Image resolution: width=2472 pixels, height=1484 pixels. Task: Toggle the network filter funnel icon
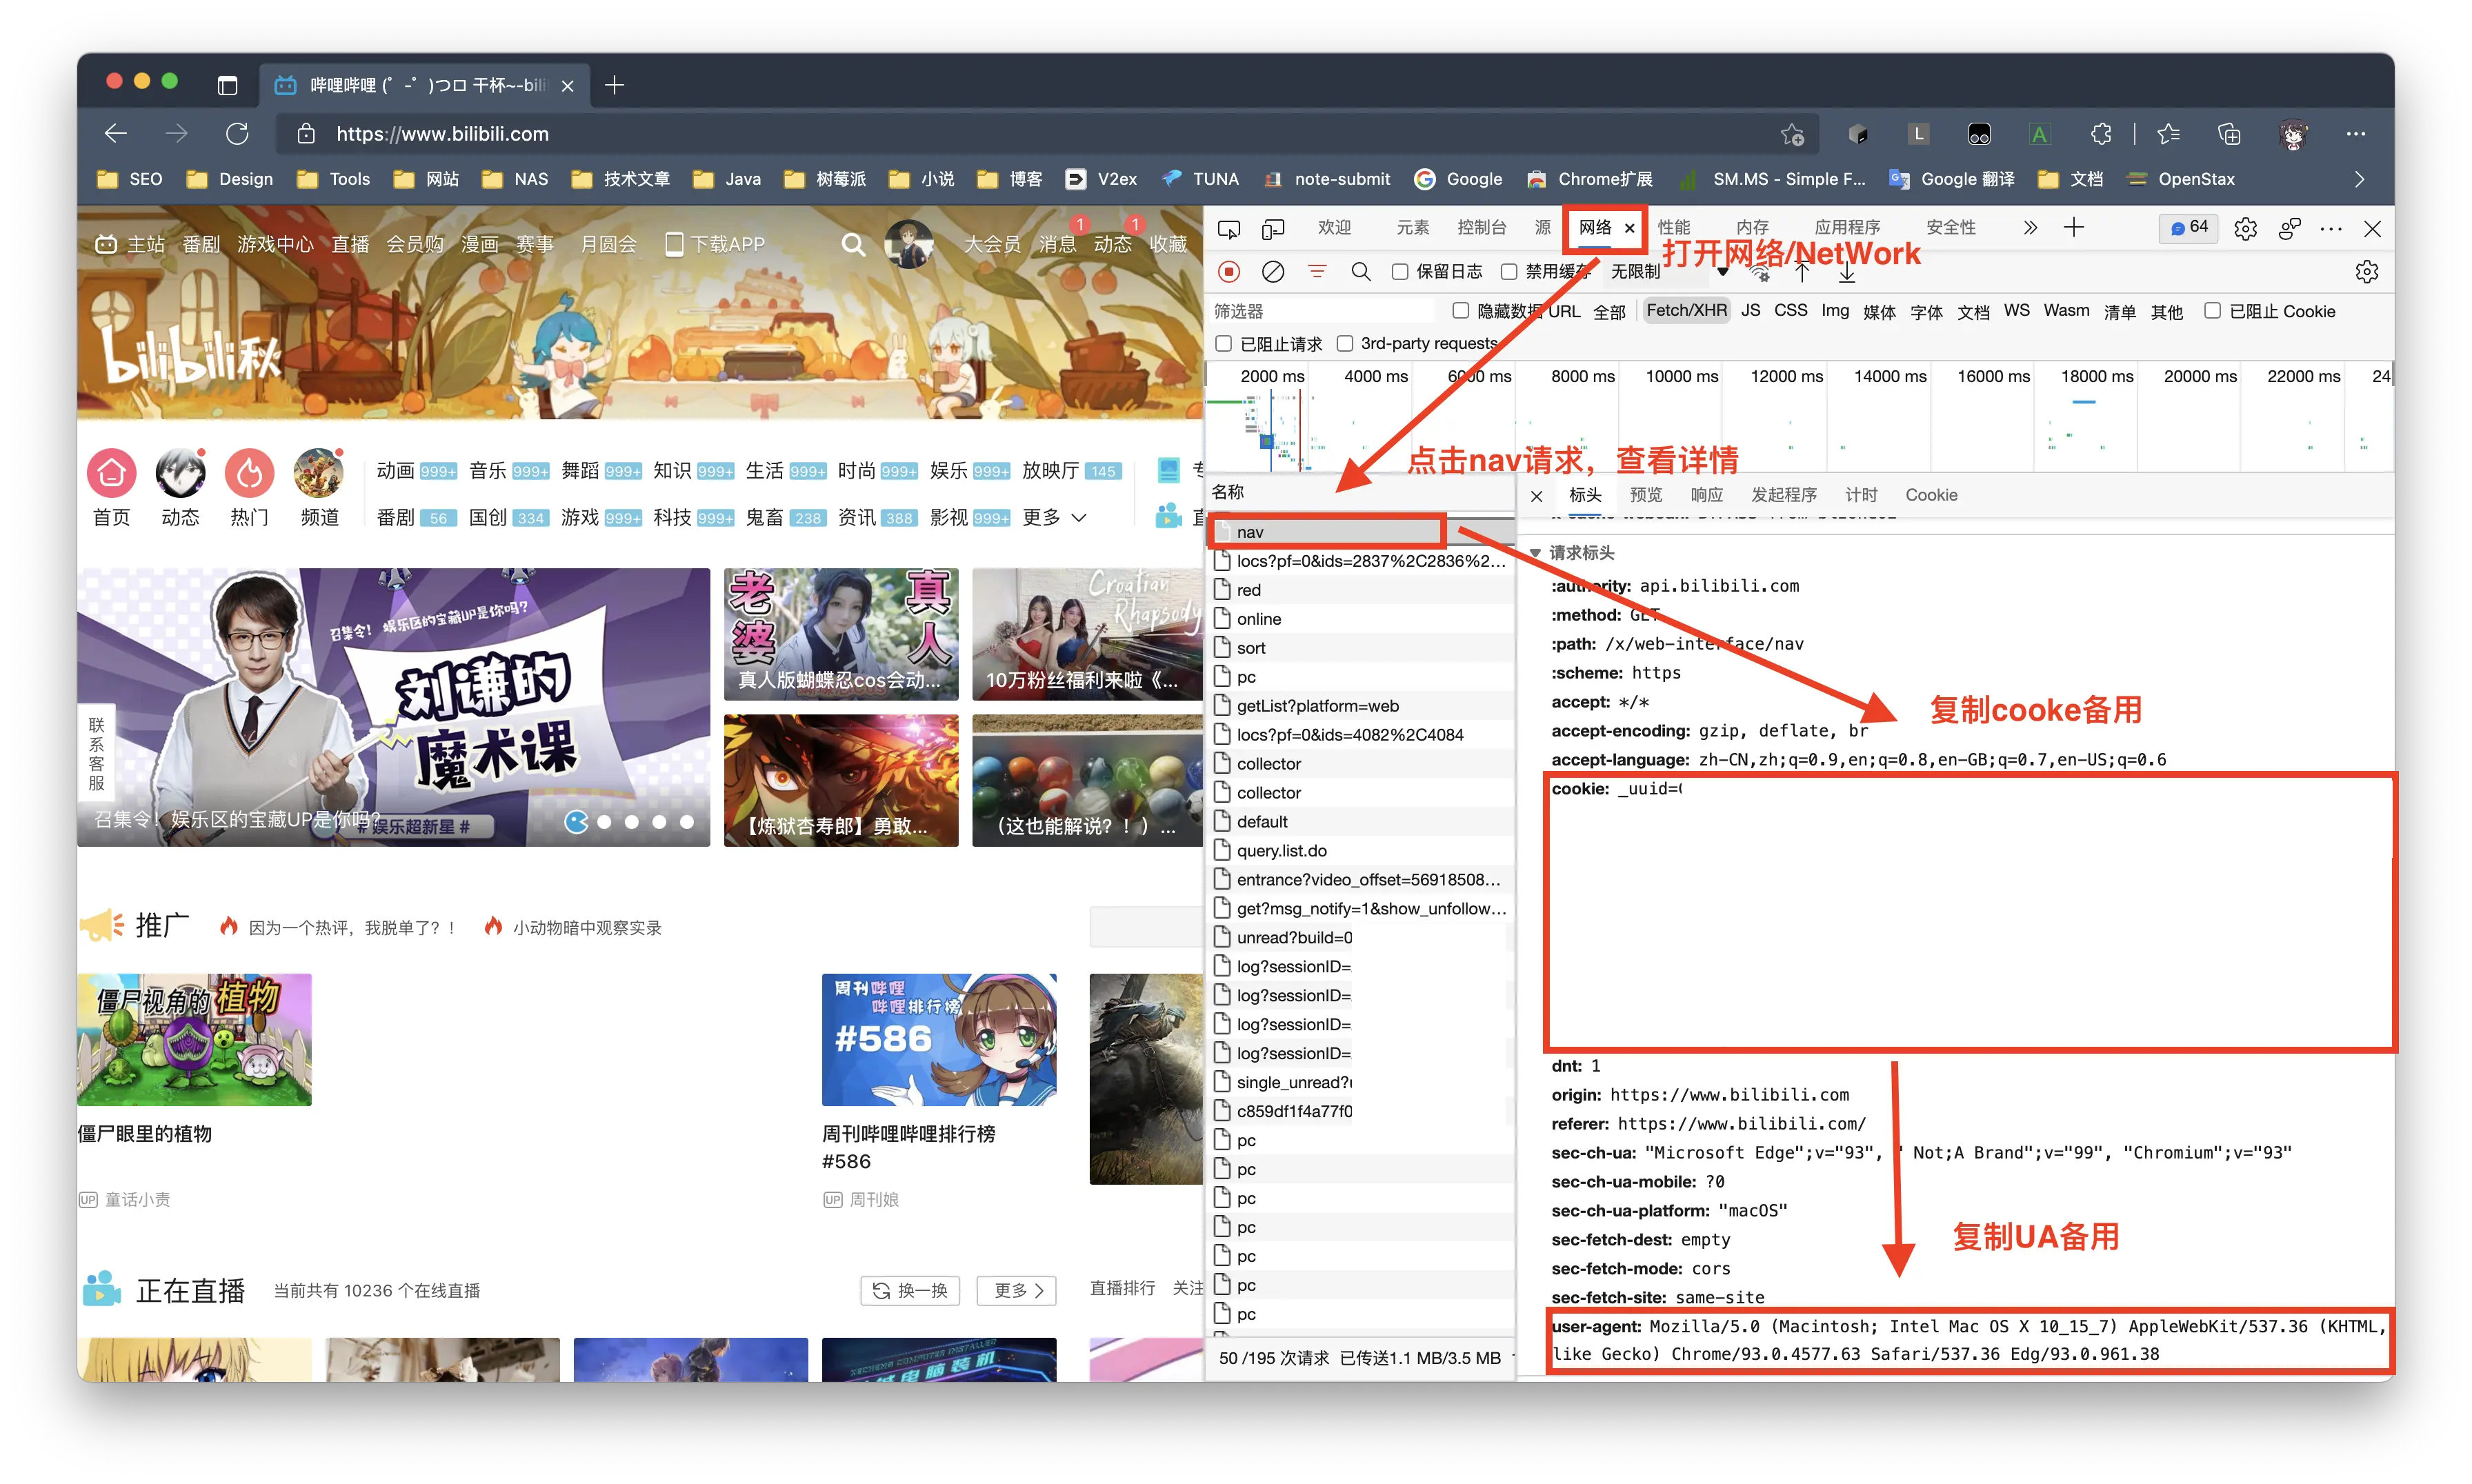point(1317,271)
